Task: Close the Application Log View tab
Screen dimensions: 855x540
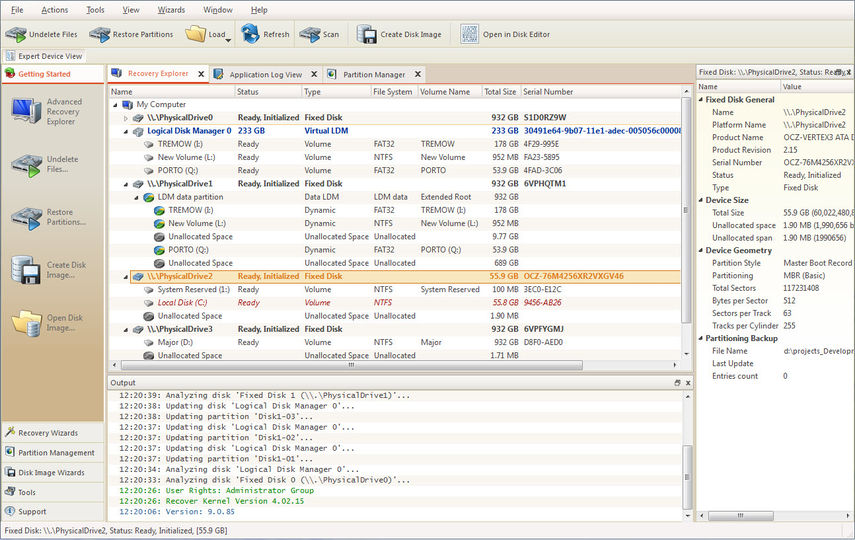Action: point(314,74)
